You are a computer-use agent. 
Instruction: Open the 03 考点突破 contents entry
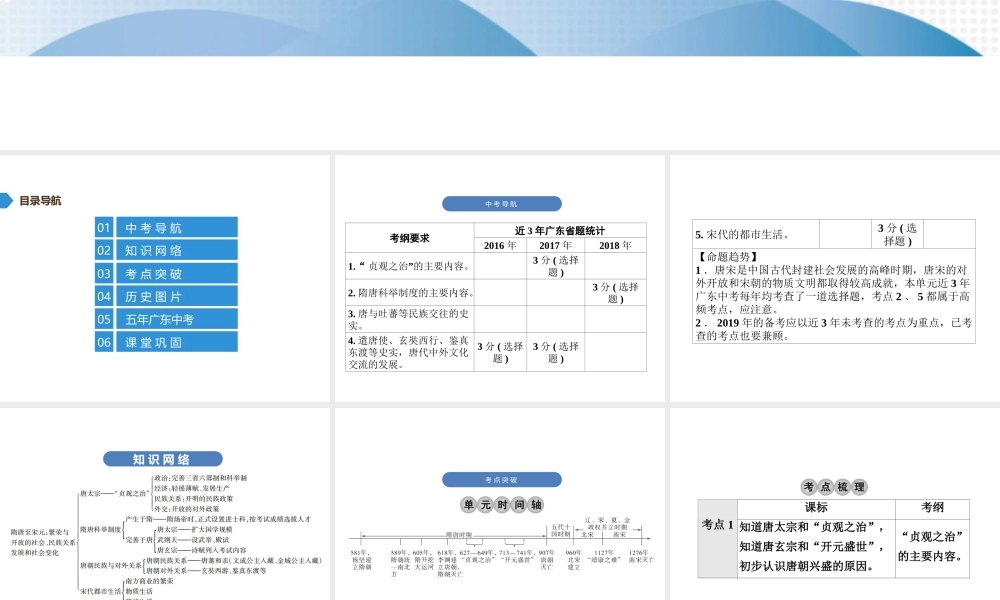tap(166, 274)
